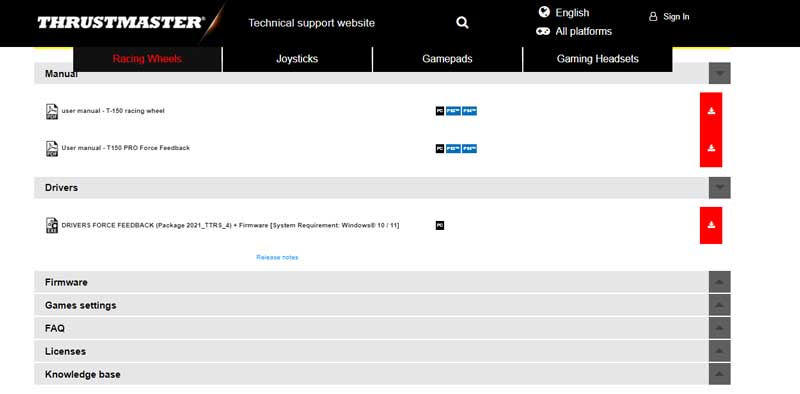Image resolution: width=800 pixels, height=394 pixels.
Task: Click PC badge in T150 PRO row
Action: click(x=440, y=149)
